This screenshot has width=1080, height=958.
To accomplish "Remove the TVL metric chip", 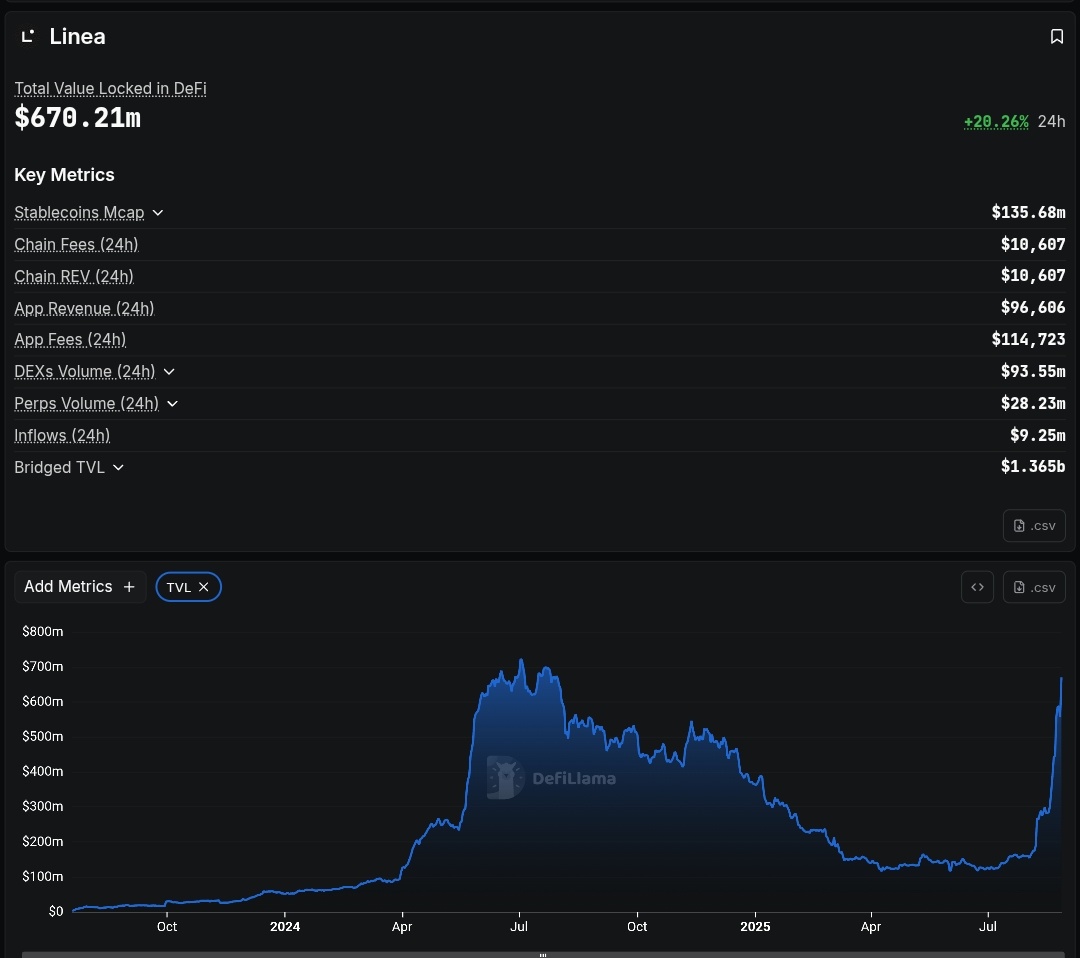I will click(x=203, y=587).
